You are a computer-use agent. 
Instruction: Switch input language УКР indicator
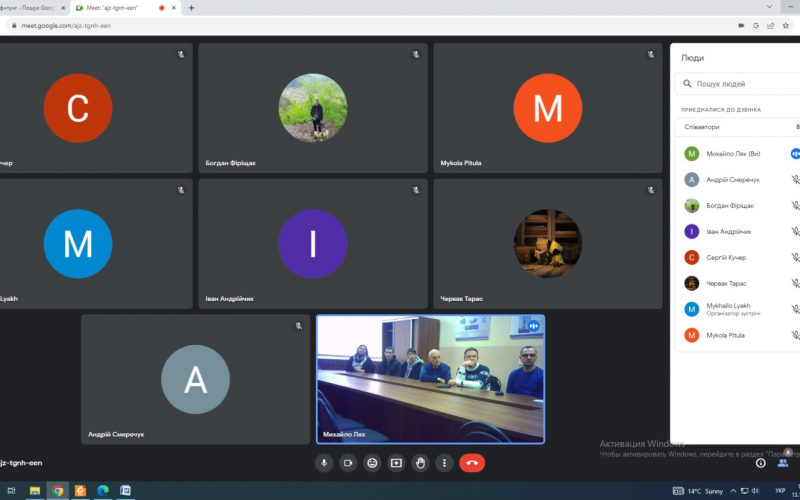tap(780, 491)
